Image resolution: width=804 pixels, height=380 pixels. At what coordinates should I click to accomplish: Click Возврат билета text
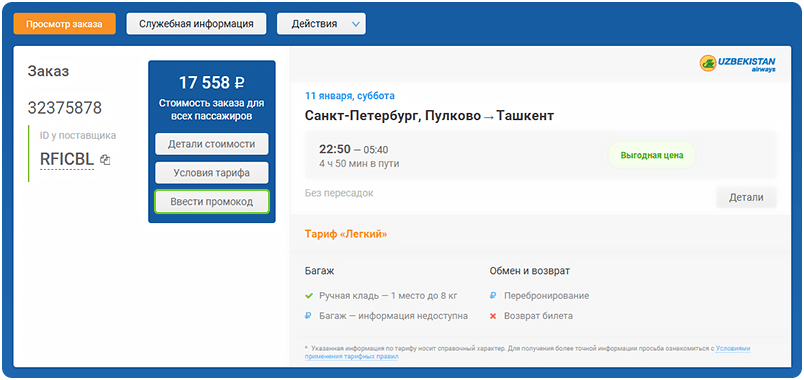[x=538, y=316]
